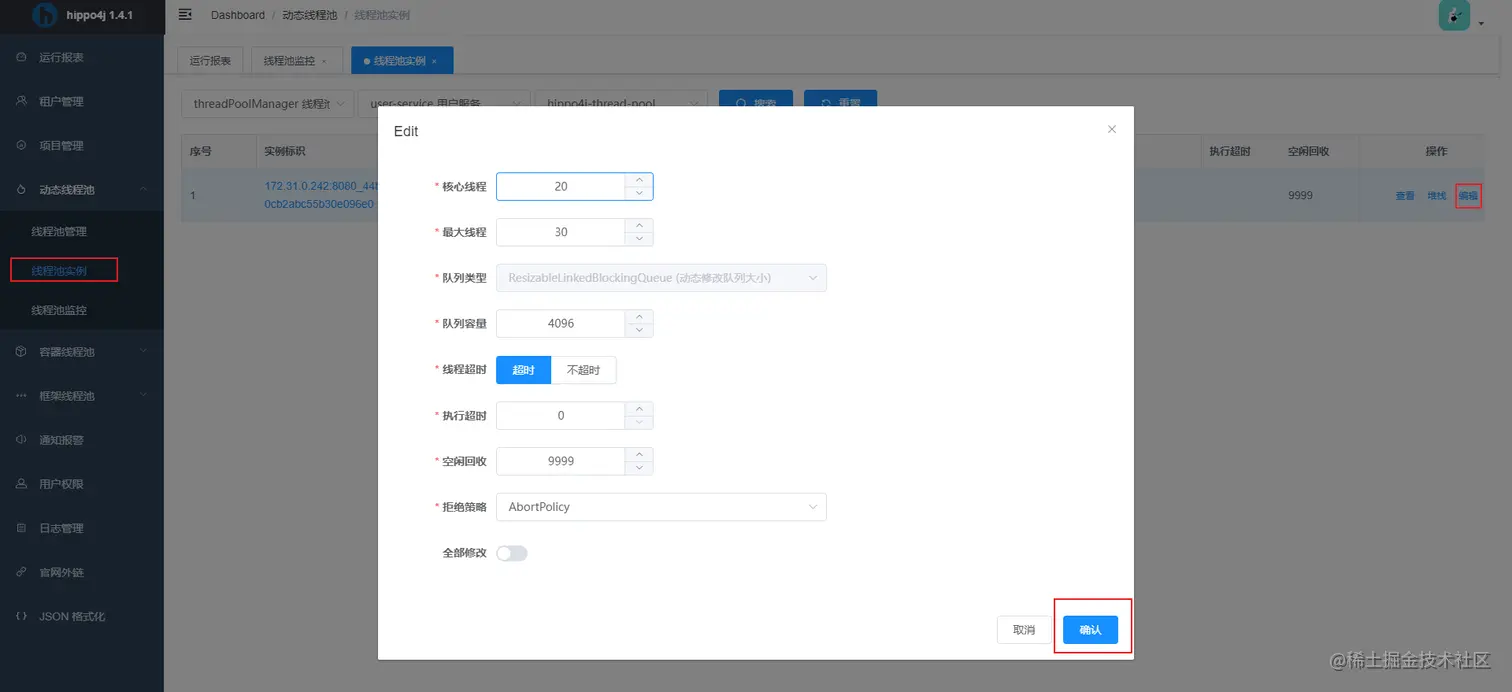The height and width of the screenshot is (692, 1512).
Task: Open the user-service project dropdown
Action: [444, 104]
